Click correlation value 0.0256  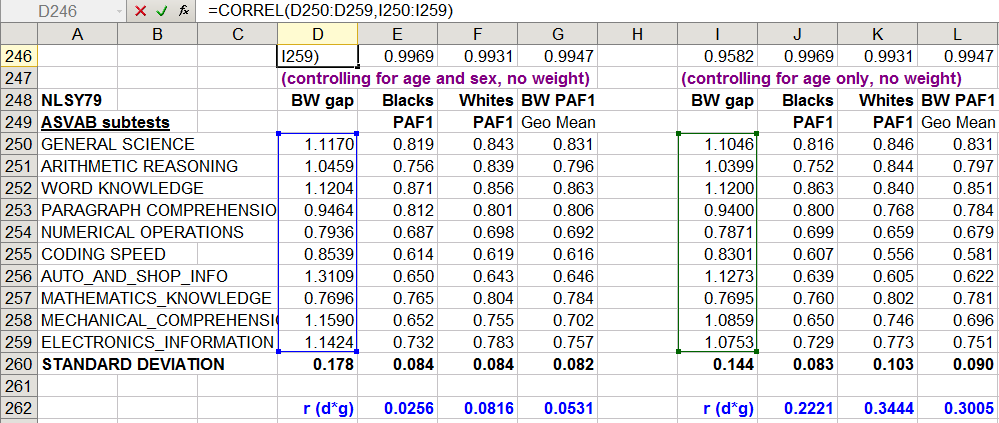[398, 408]
